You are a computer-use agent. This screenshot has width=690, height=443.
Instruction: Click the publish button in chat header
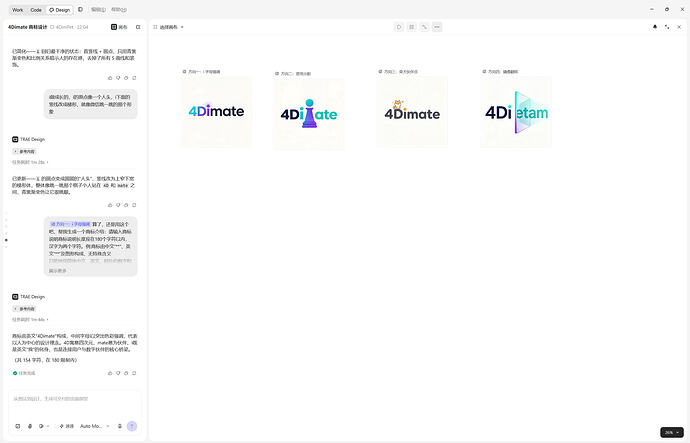[x=119, y=27]
